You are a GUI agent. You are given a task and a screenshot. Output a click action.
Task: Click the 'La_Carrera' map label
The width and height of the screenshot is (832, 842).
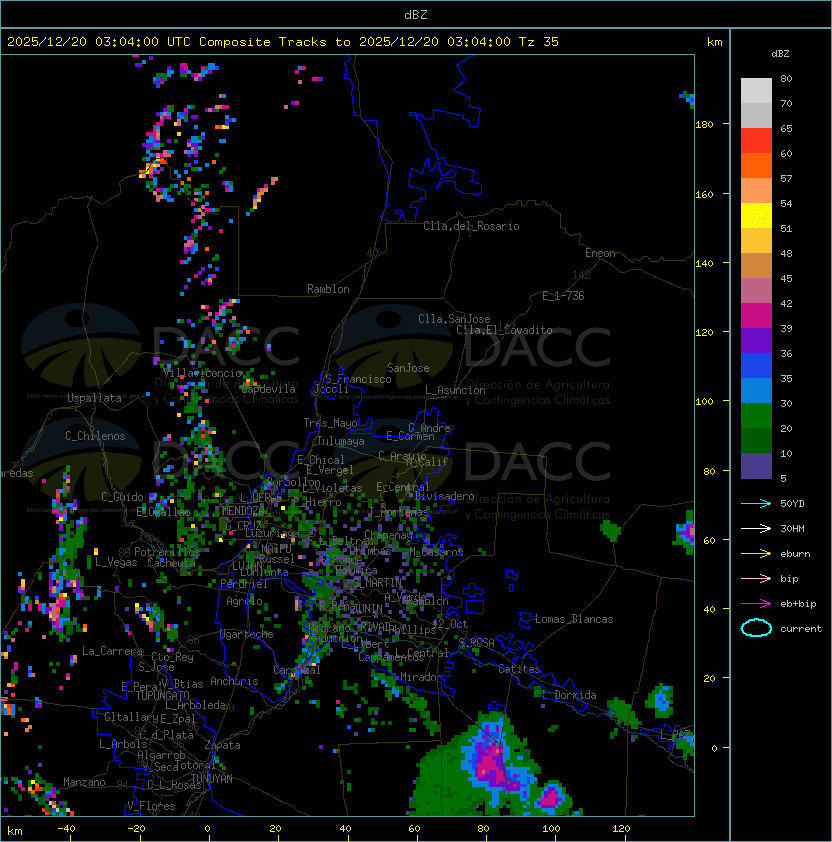[x=112, y=651]
